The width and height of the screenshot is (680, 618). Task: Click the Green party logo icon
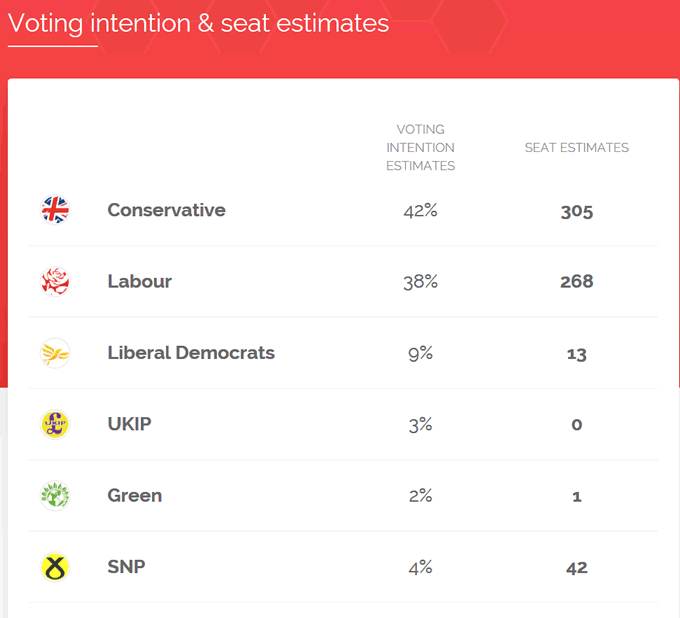point(55,496)
